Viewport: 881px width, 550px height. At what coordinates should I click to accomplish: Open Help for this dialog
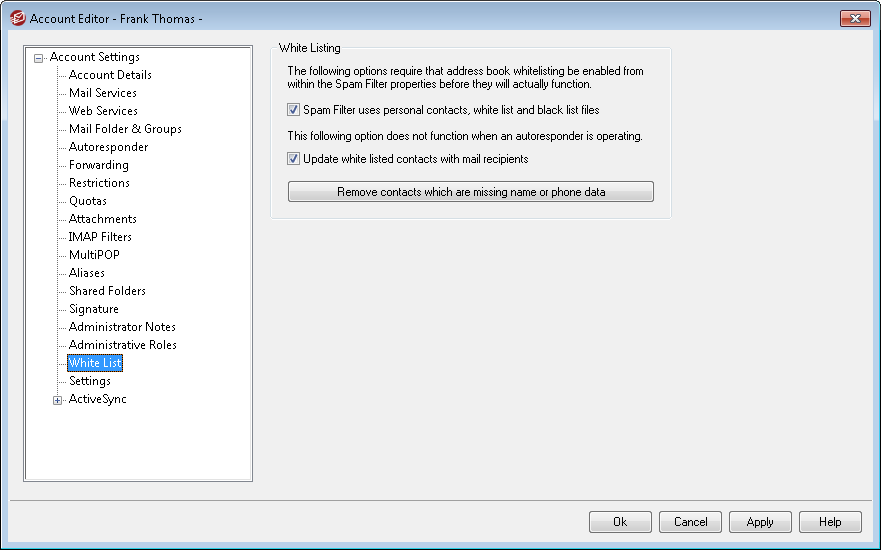coord(830,521)
